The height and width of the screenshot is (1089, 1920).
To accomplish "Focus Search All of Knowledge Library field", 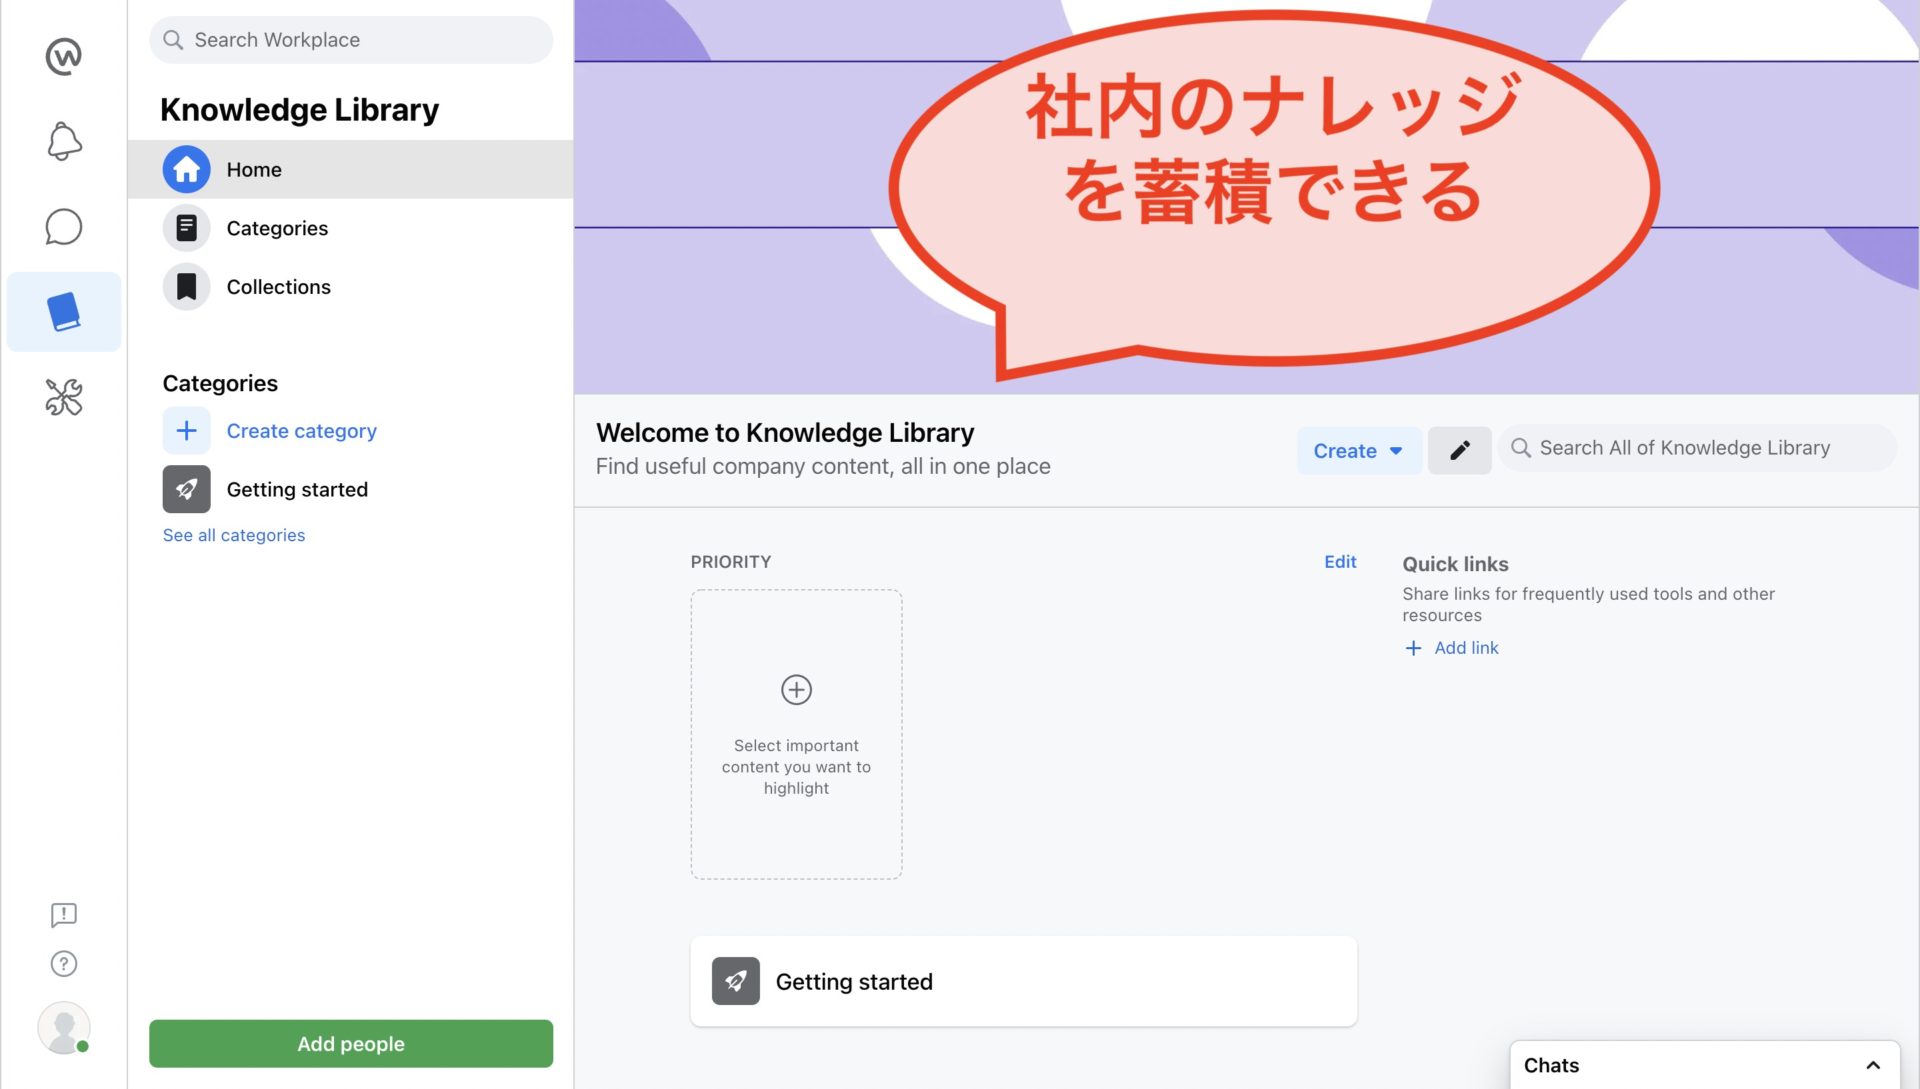I will pos(1697,448).
